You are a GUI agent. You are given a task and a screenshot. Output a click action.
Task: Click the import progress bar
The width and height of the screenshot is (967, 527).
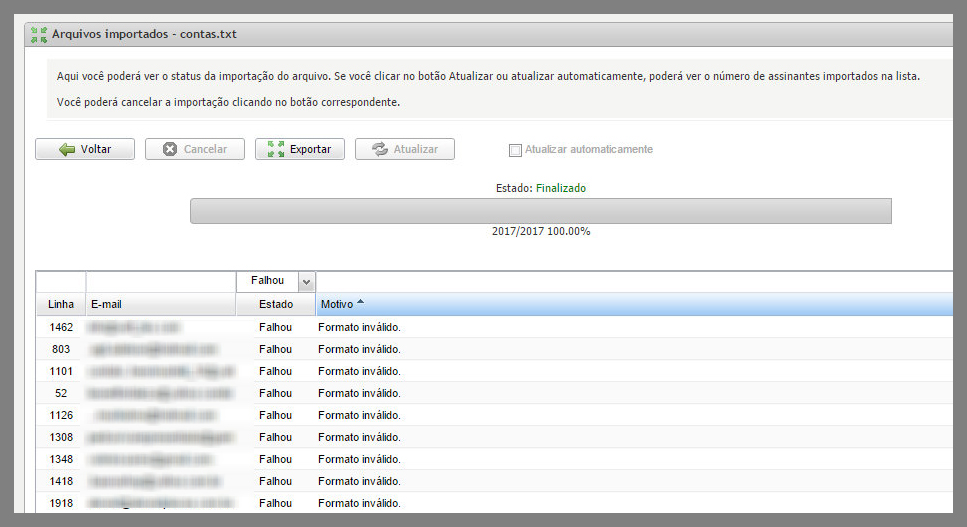tap(541, 211)
